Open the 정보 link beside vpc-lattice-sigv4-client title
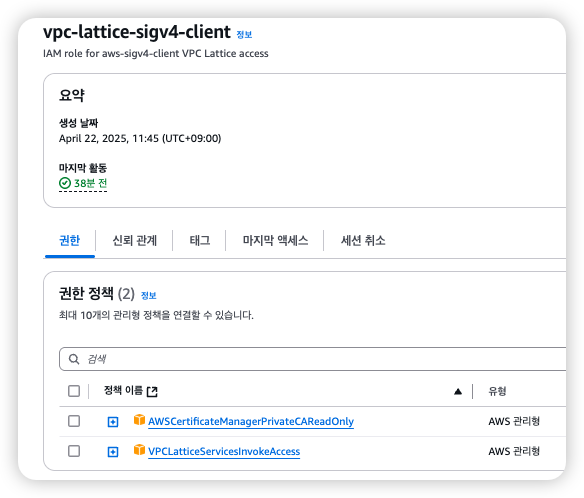The image size is (584, 498). [x=244, y=34]
